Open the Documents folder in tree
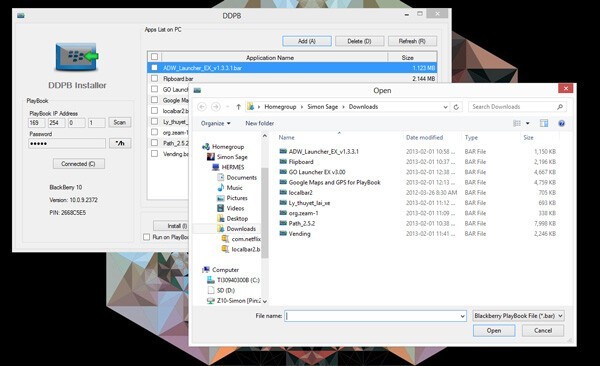Image resolution: width=600 pixels, height=366 pixels. pos(241,178)
